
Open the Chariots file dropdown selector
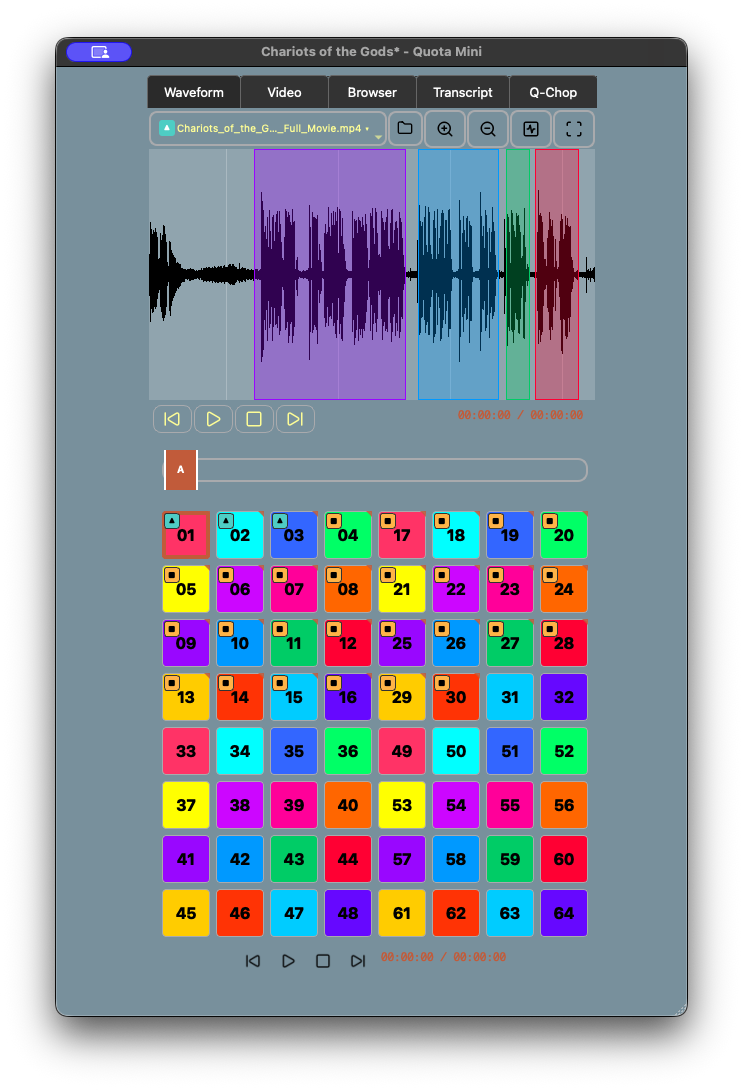pyautogui.click(x=268, y=129)
